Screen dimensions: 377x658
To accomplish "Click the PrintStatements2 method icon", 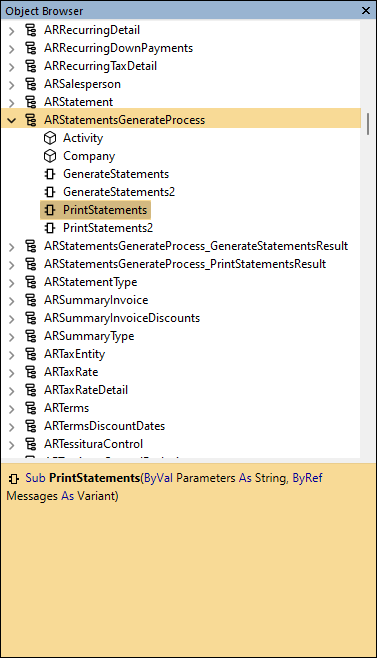I will (x=50, y=228).
